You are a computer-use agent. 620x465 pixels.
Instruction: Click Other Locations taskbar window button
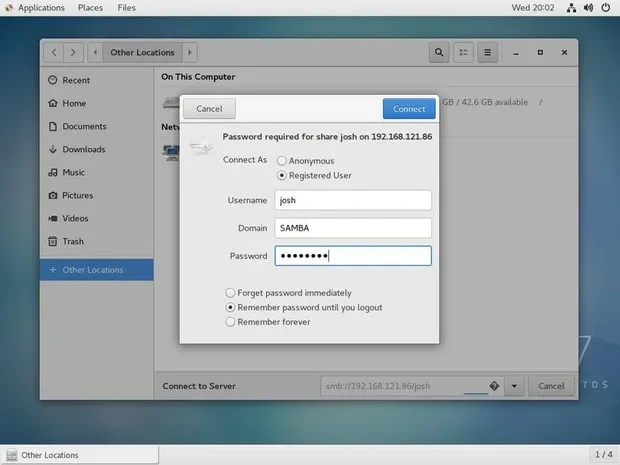coord(79,455)
